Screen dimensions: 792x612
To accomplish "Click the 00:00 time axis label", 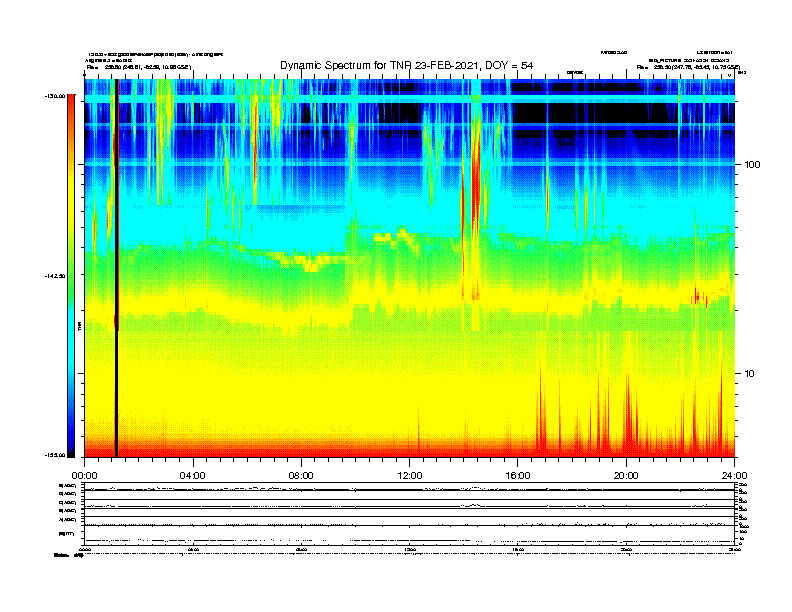I will point(84,476).
